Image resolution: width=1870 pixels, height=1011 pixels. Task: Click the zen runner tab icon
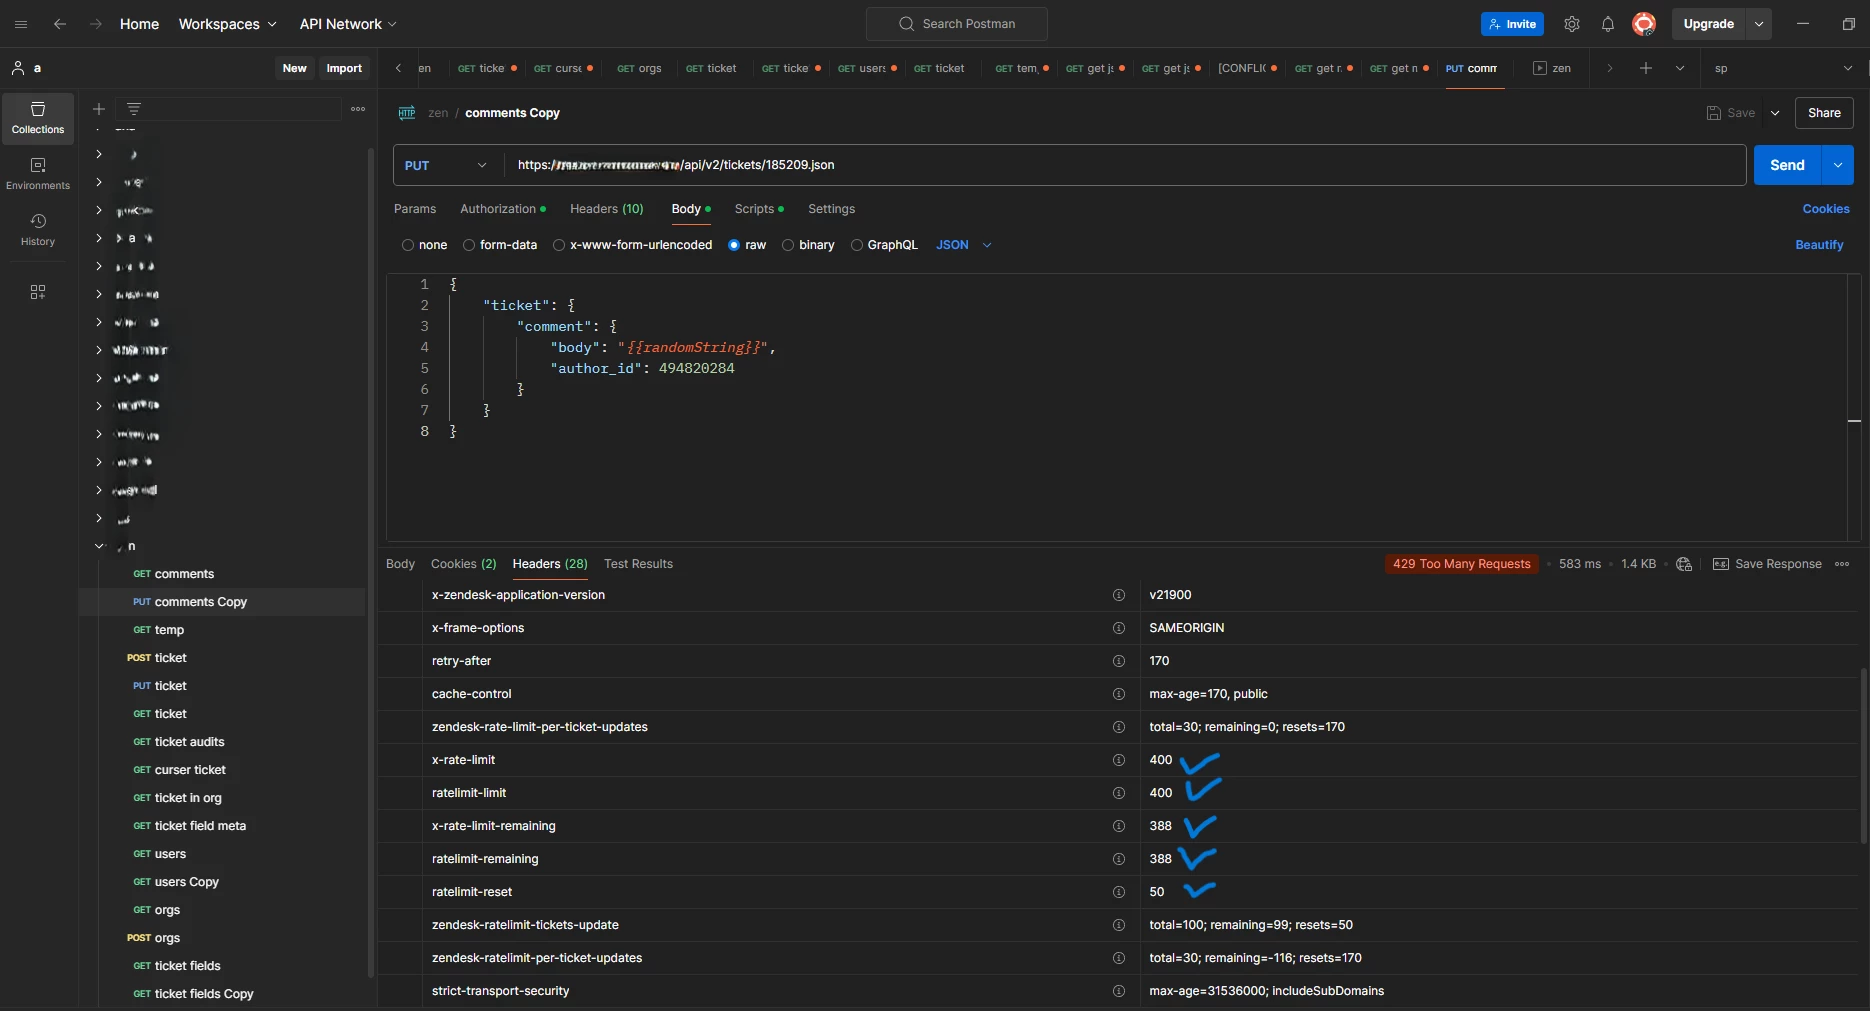(x=1540, y=68)
